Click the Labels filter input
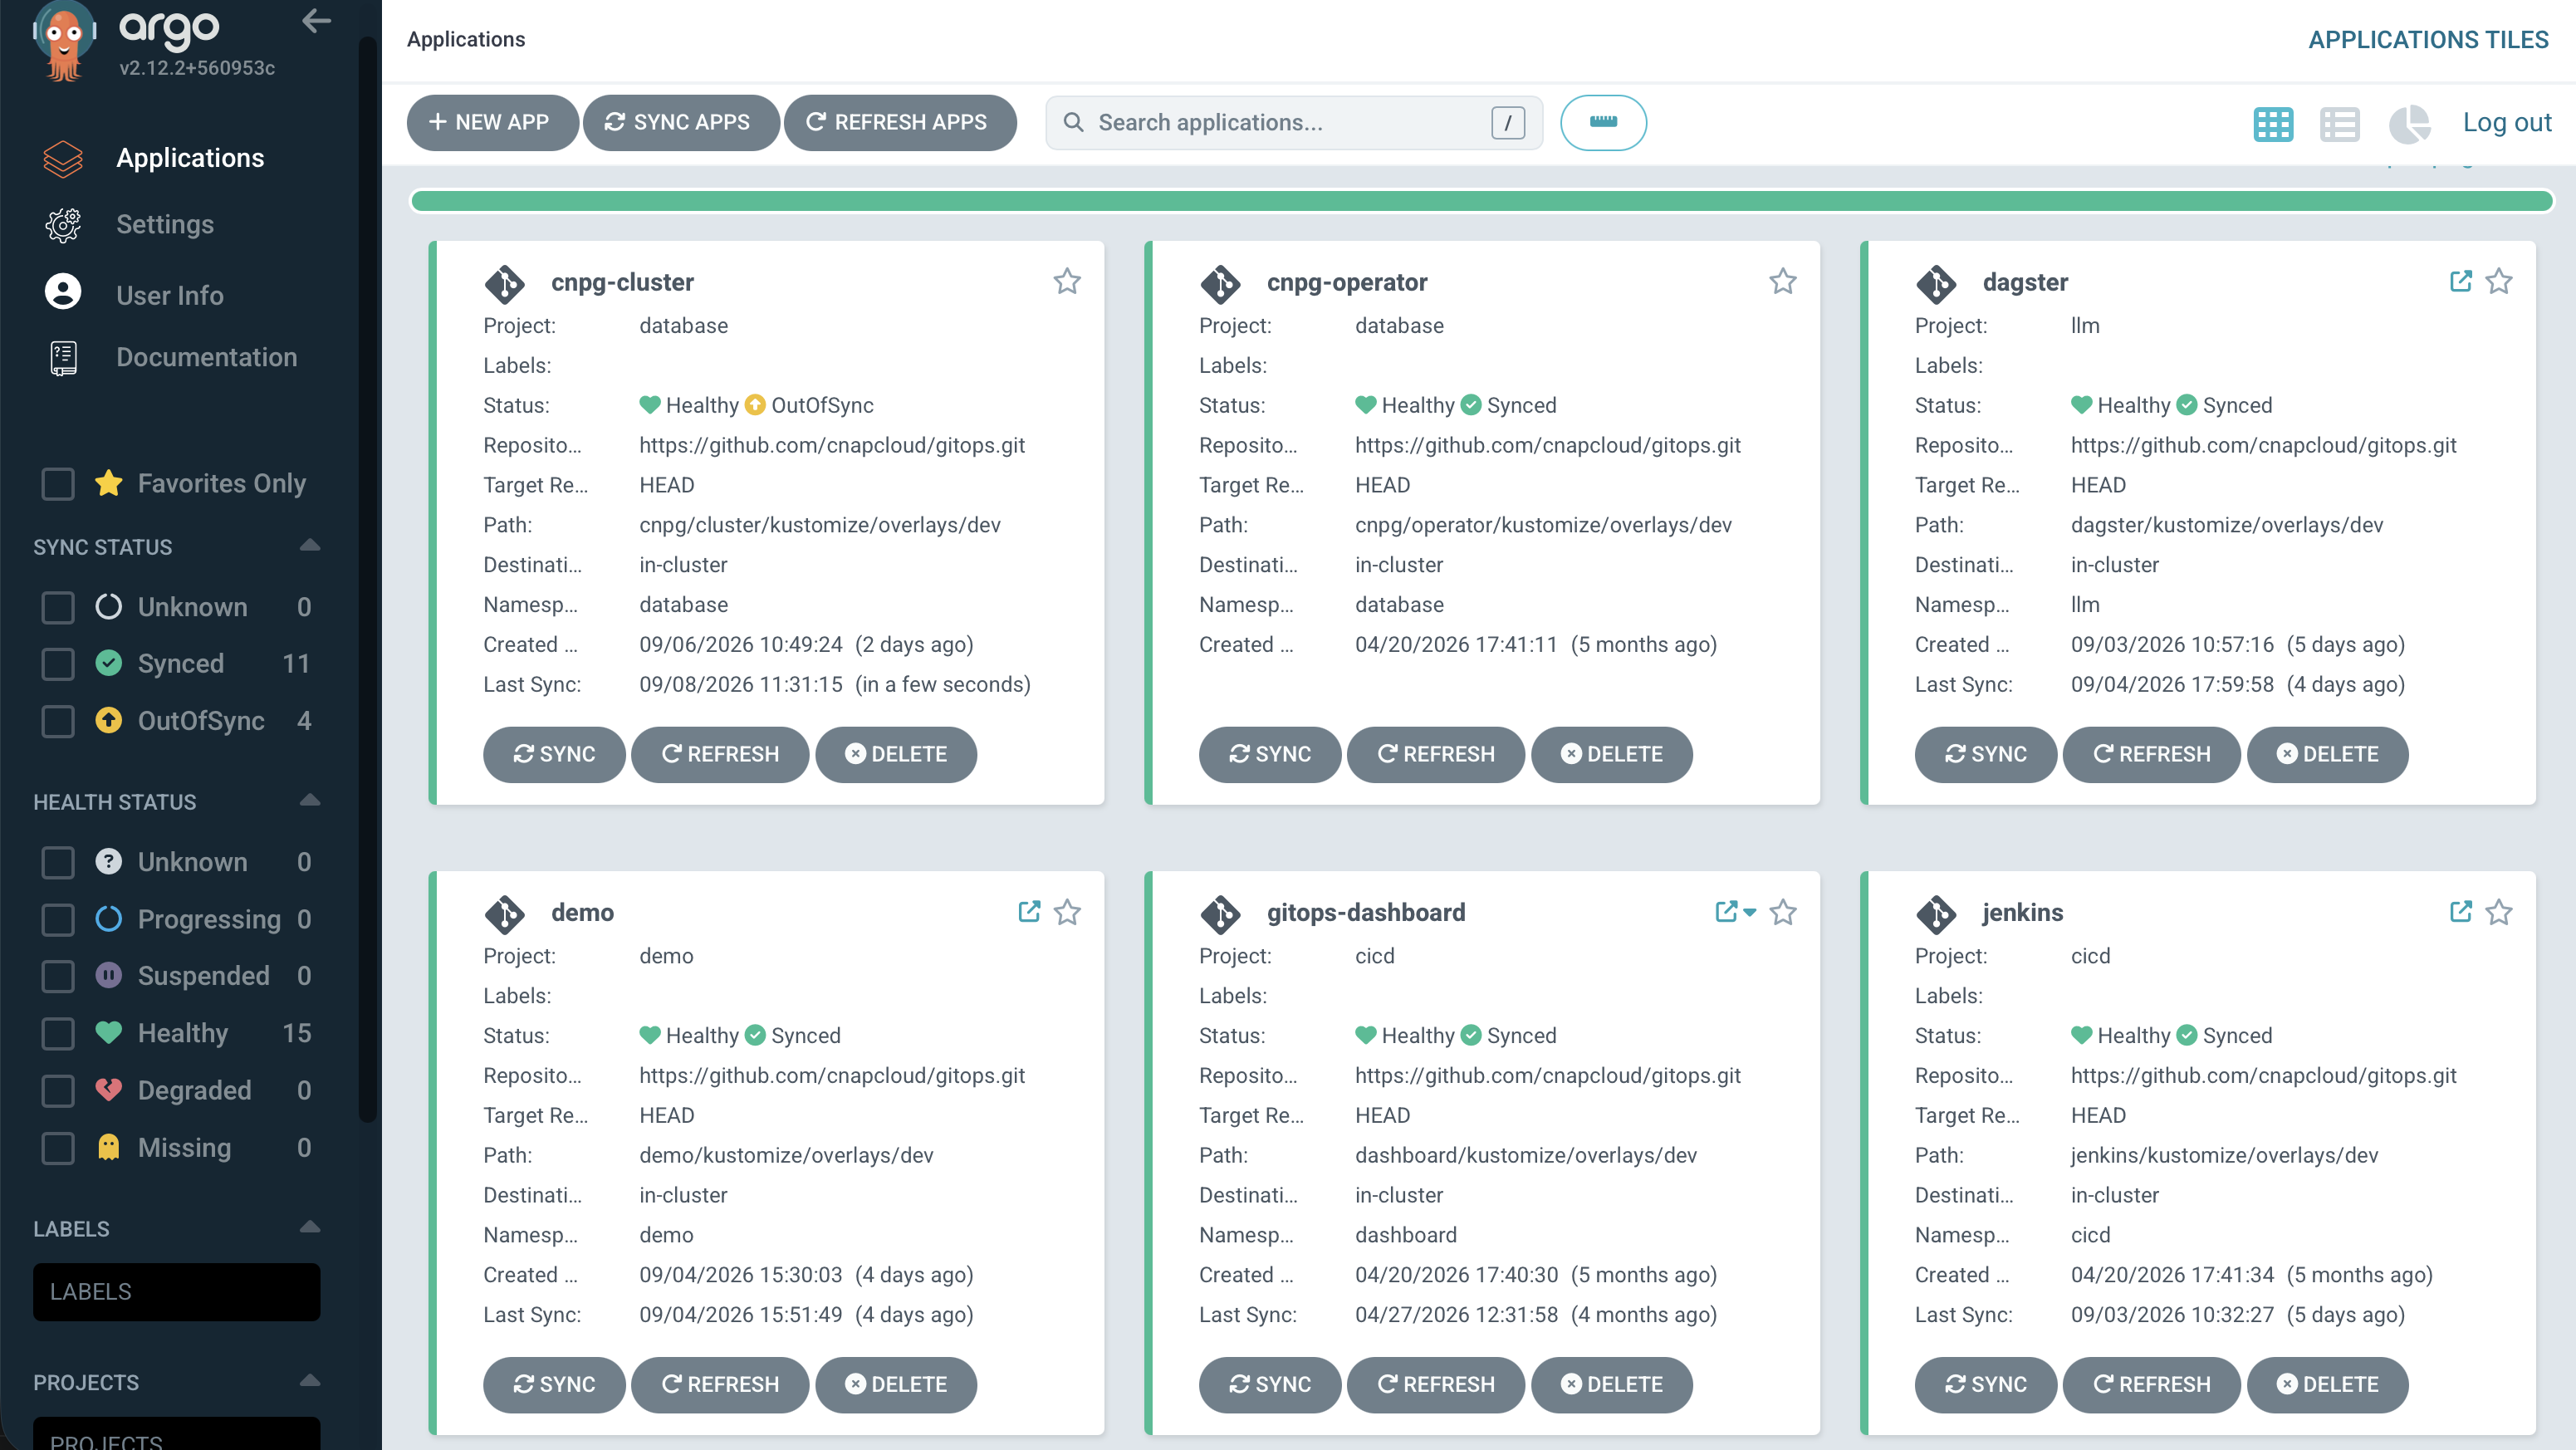The height and width of the screenshot is (1450, 2576). pyautogui.click(x=177, y=1292)
